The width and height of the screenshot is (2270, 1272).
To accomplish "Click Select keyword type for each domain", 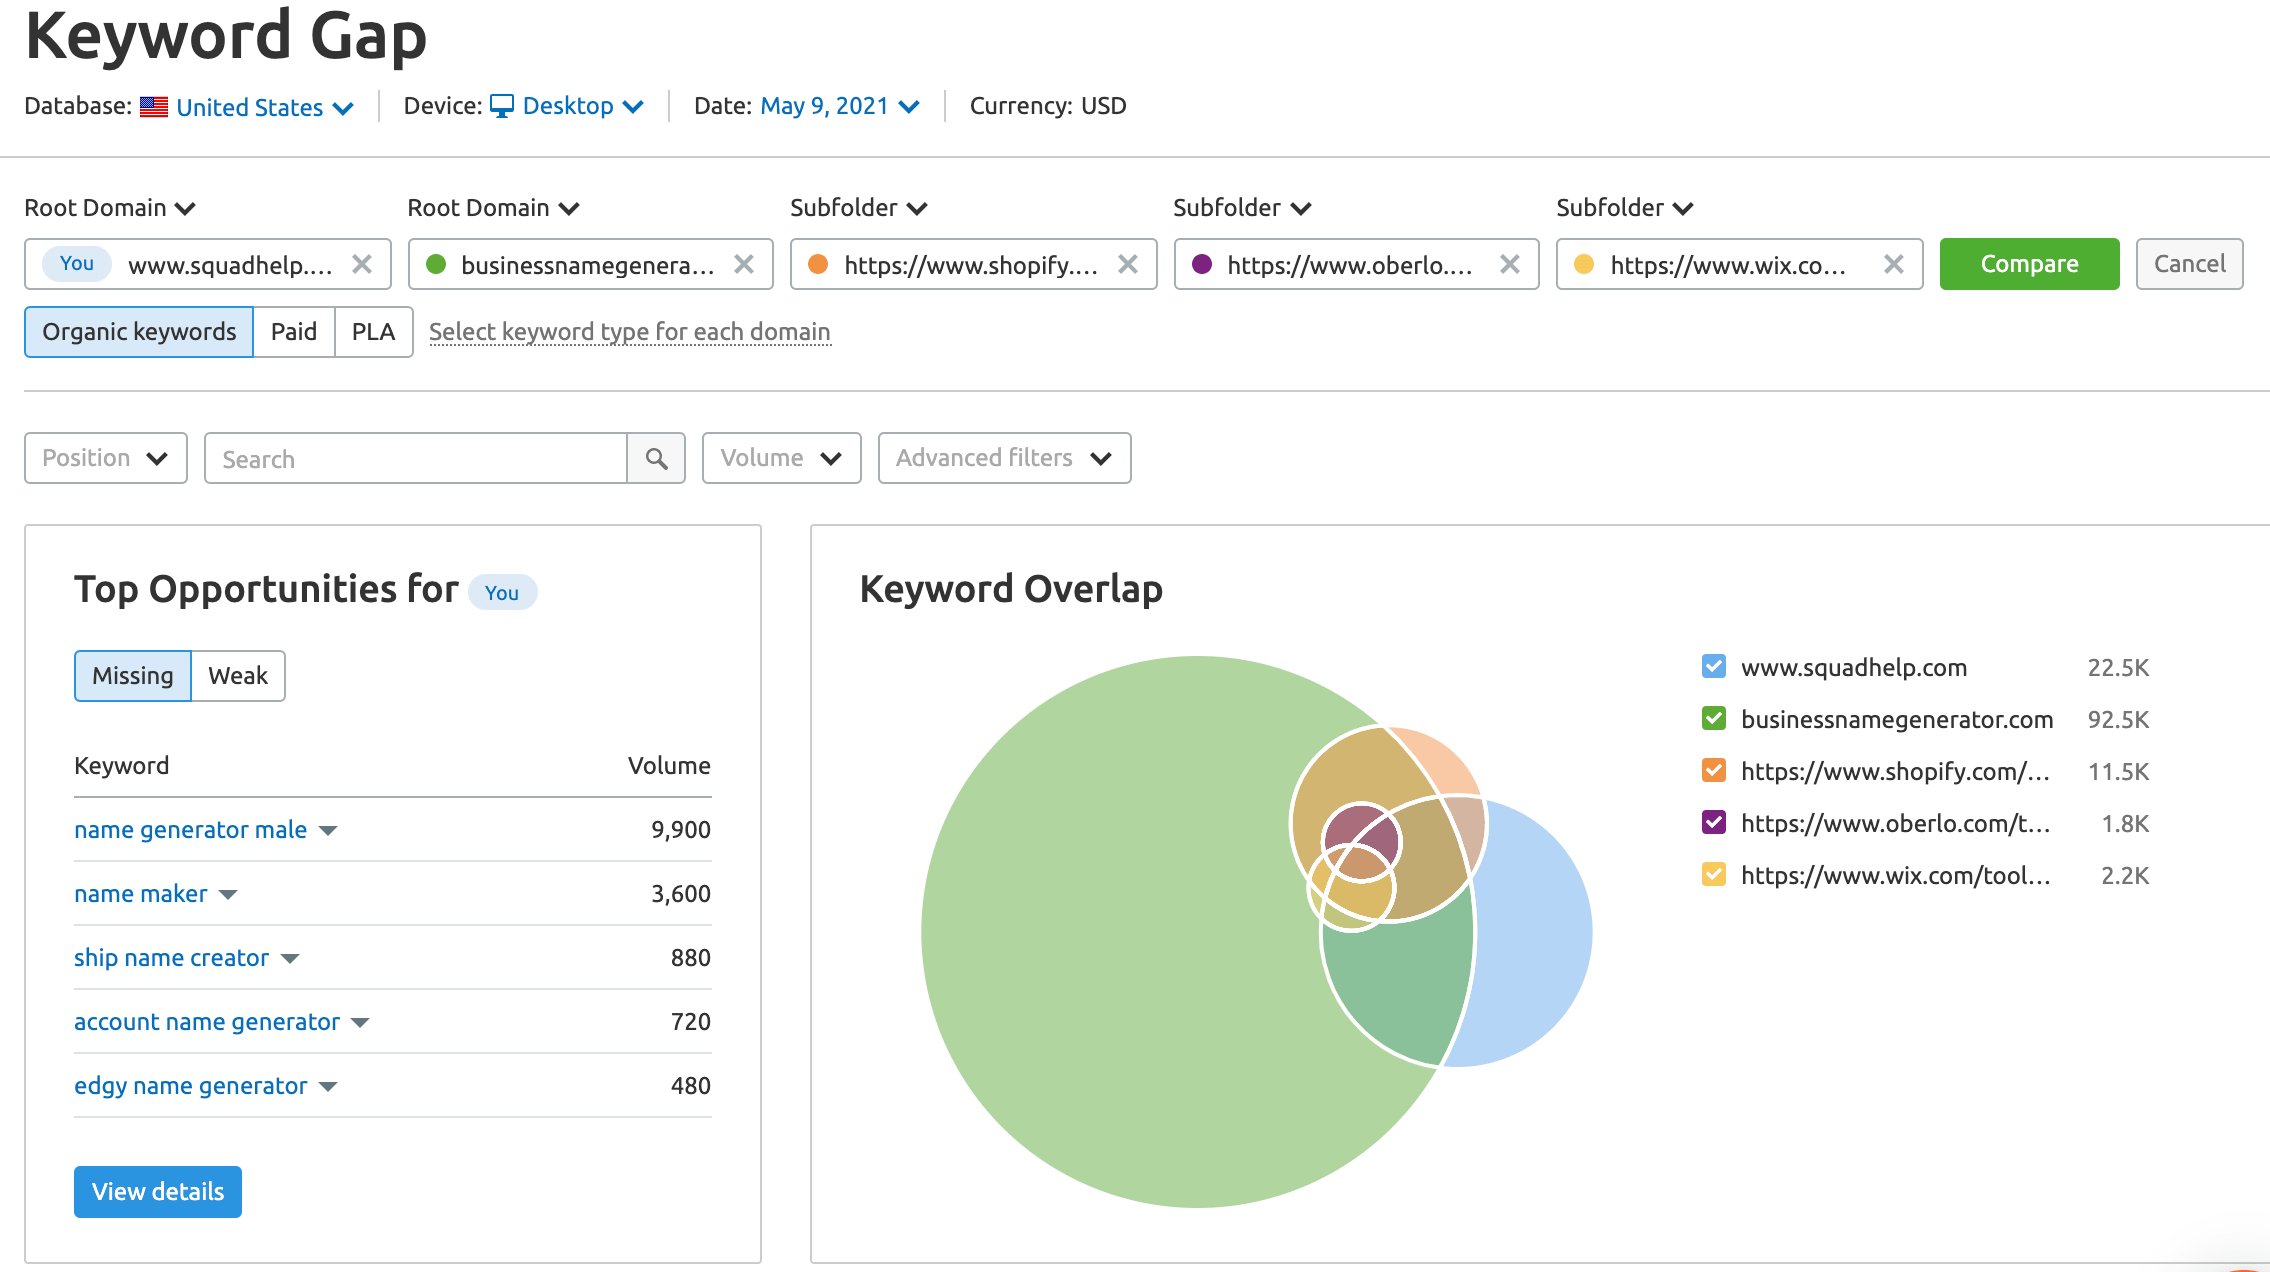I will coord(630,332).
